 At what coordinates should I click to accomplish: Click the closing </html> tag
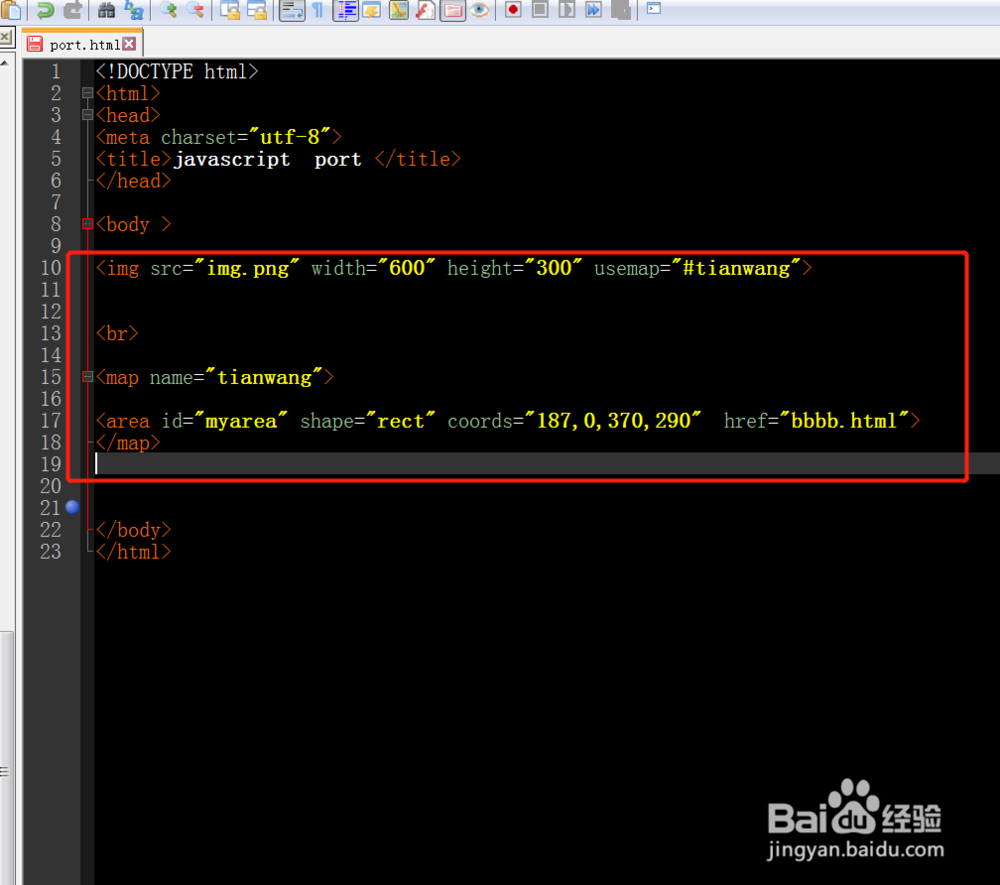[133, 552]
